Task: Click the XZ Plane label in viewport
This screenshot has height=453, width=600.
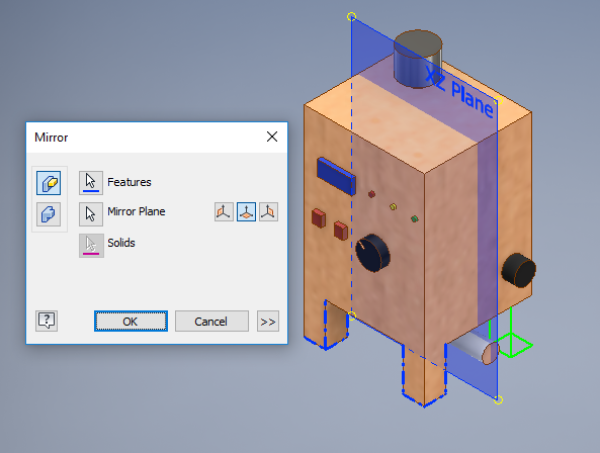Action: (460, 91)
